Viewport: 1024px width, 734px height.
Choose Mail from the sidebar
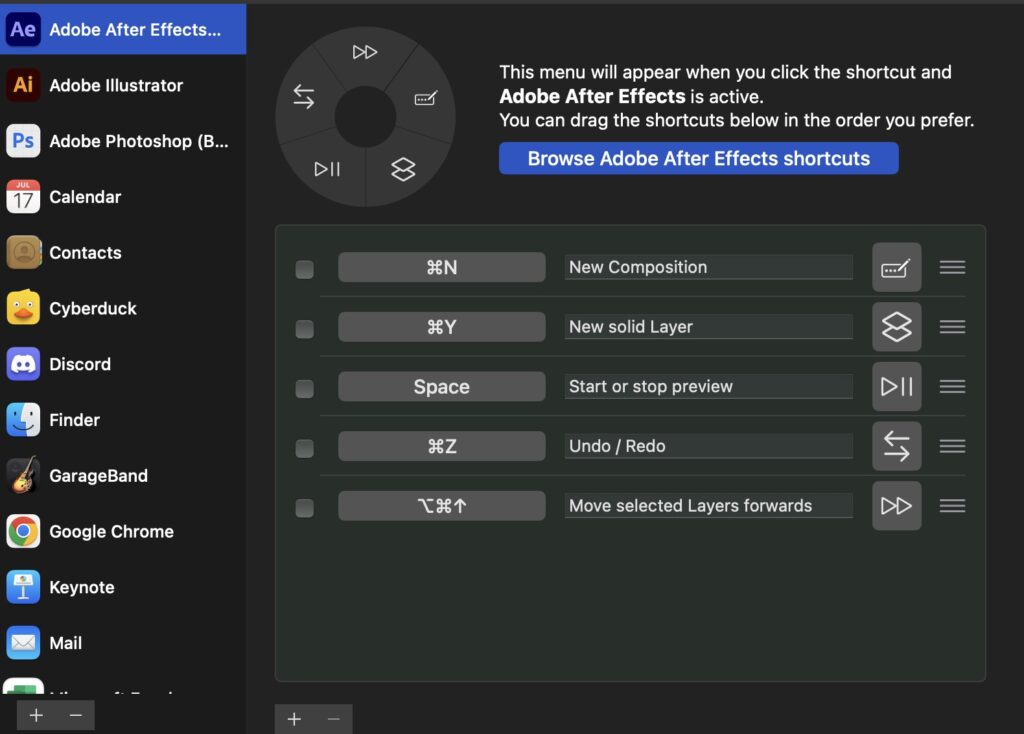tap(123, 643)
